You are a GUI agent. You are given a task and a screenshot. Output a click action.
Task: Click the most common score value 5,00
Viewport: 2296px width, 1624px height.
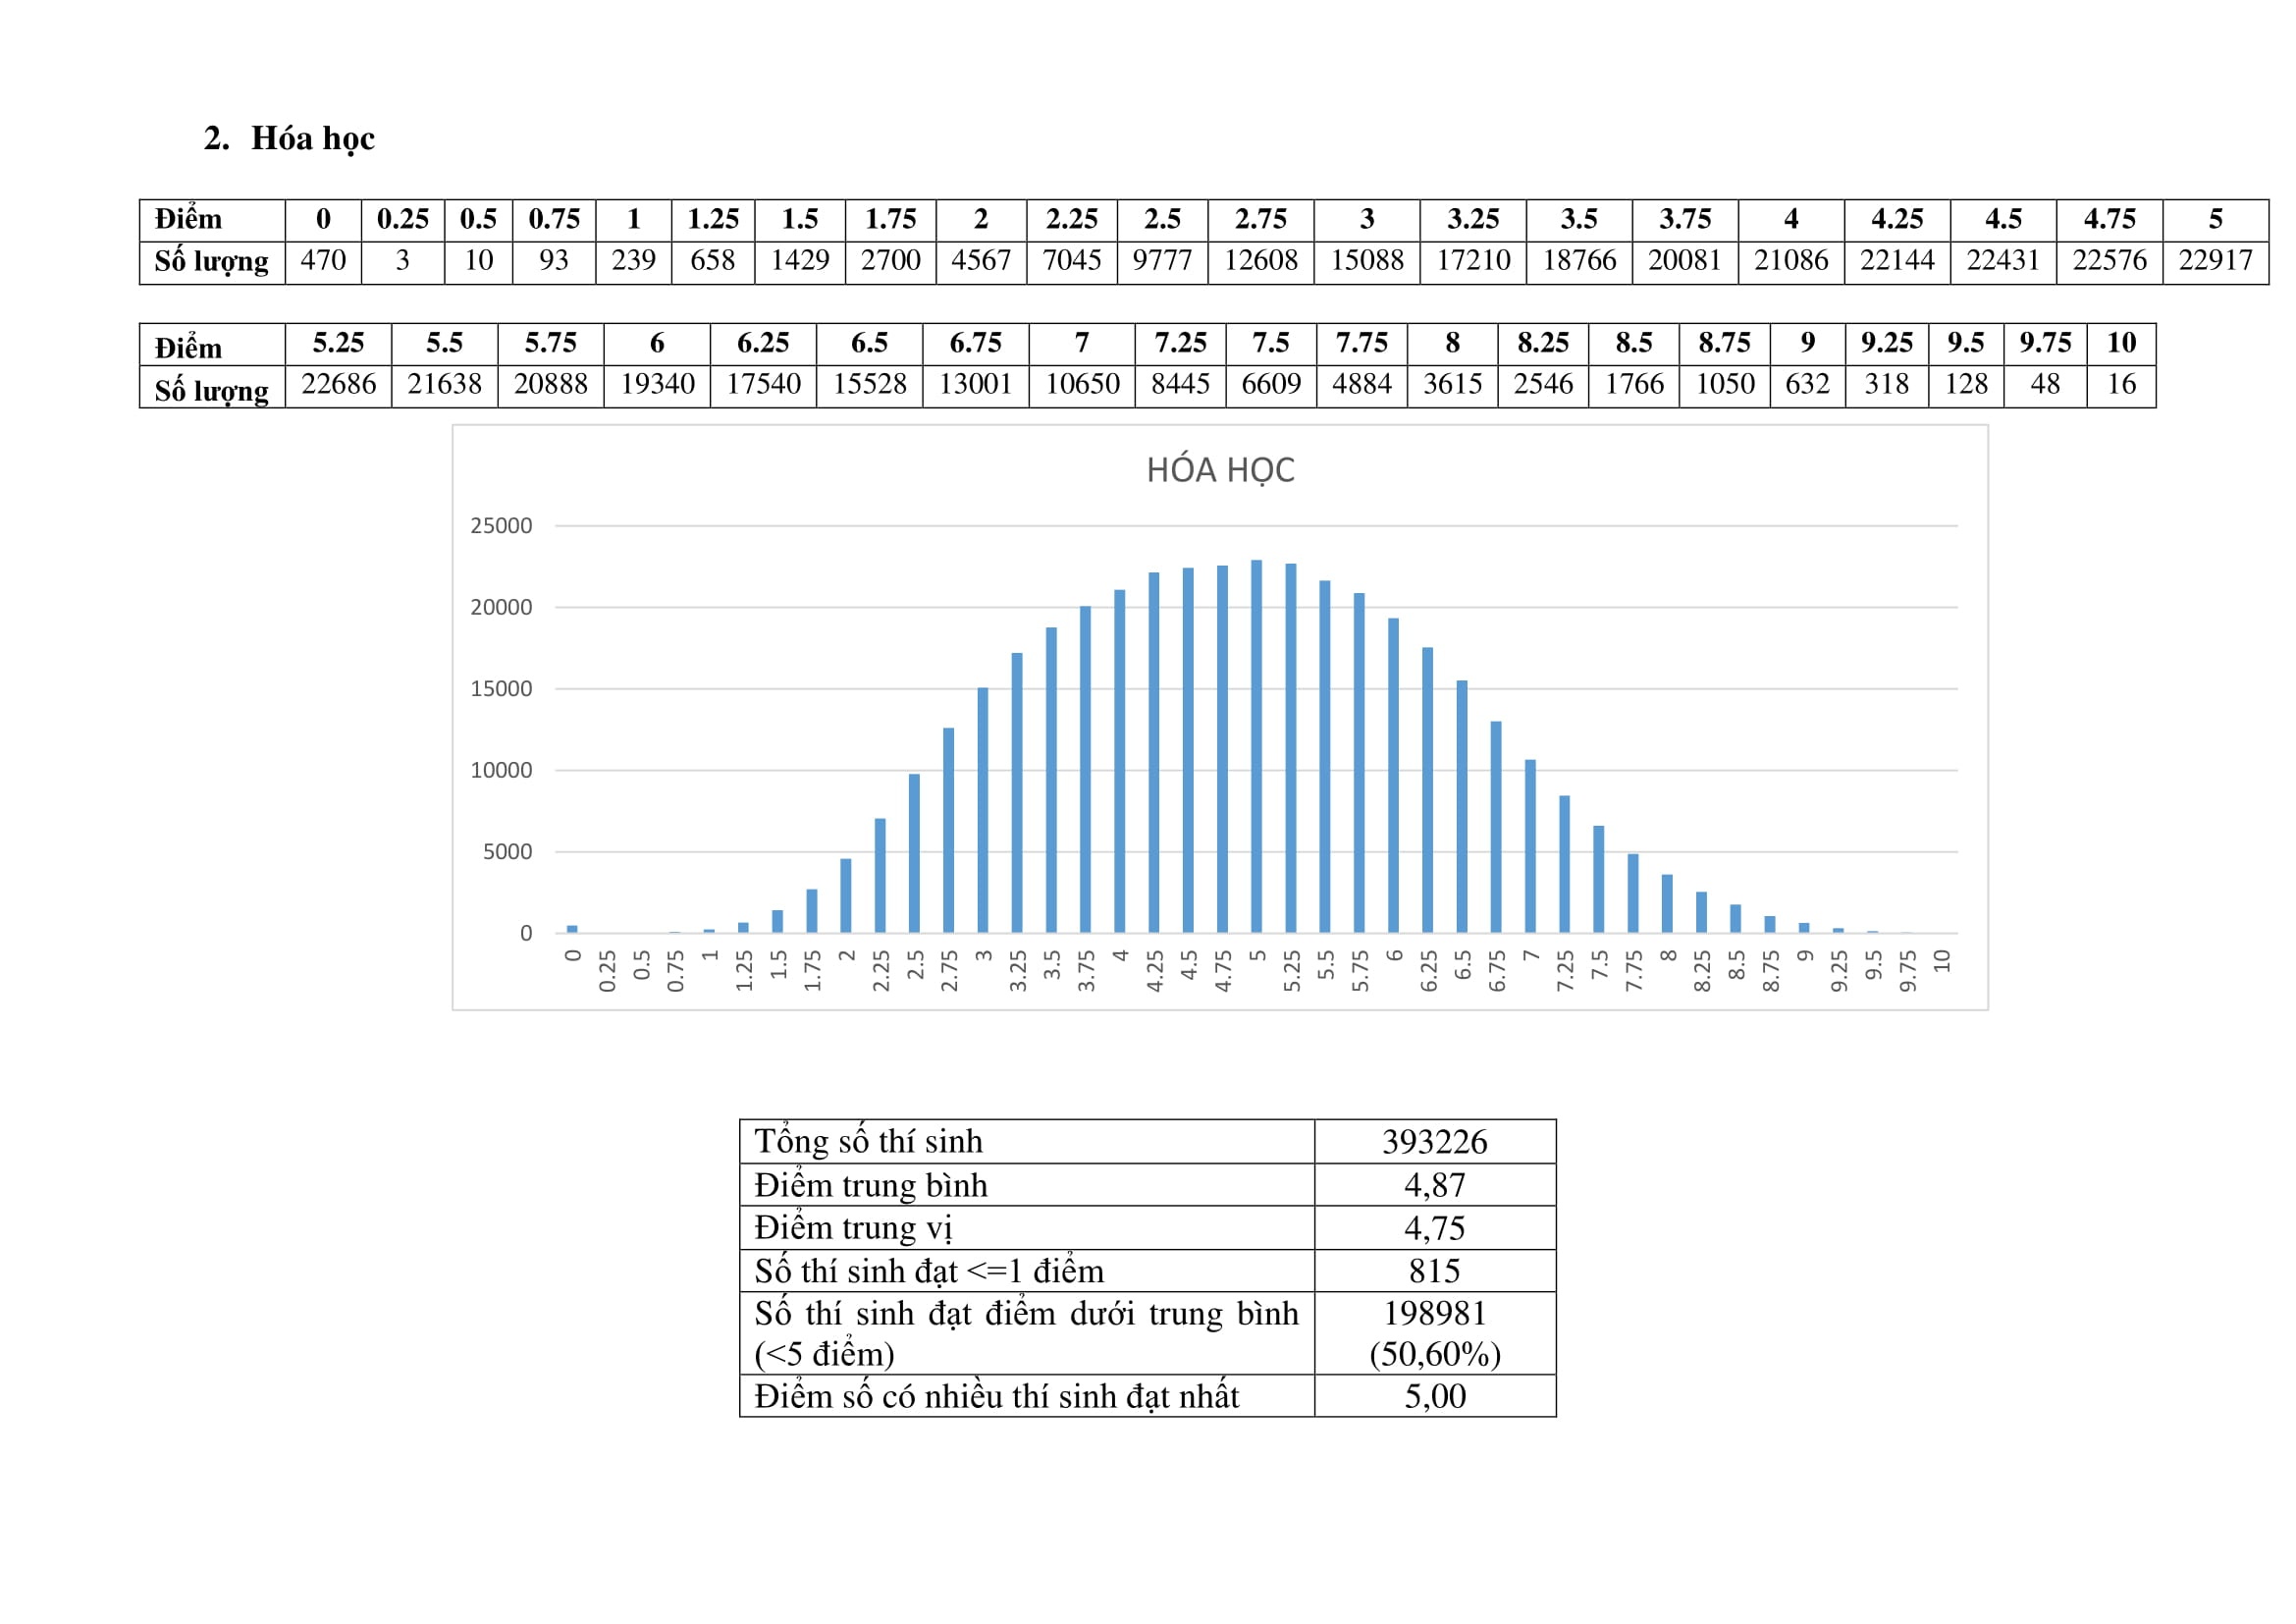coord(1434,1396)
